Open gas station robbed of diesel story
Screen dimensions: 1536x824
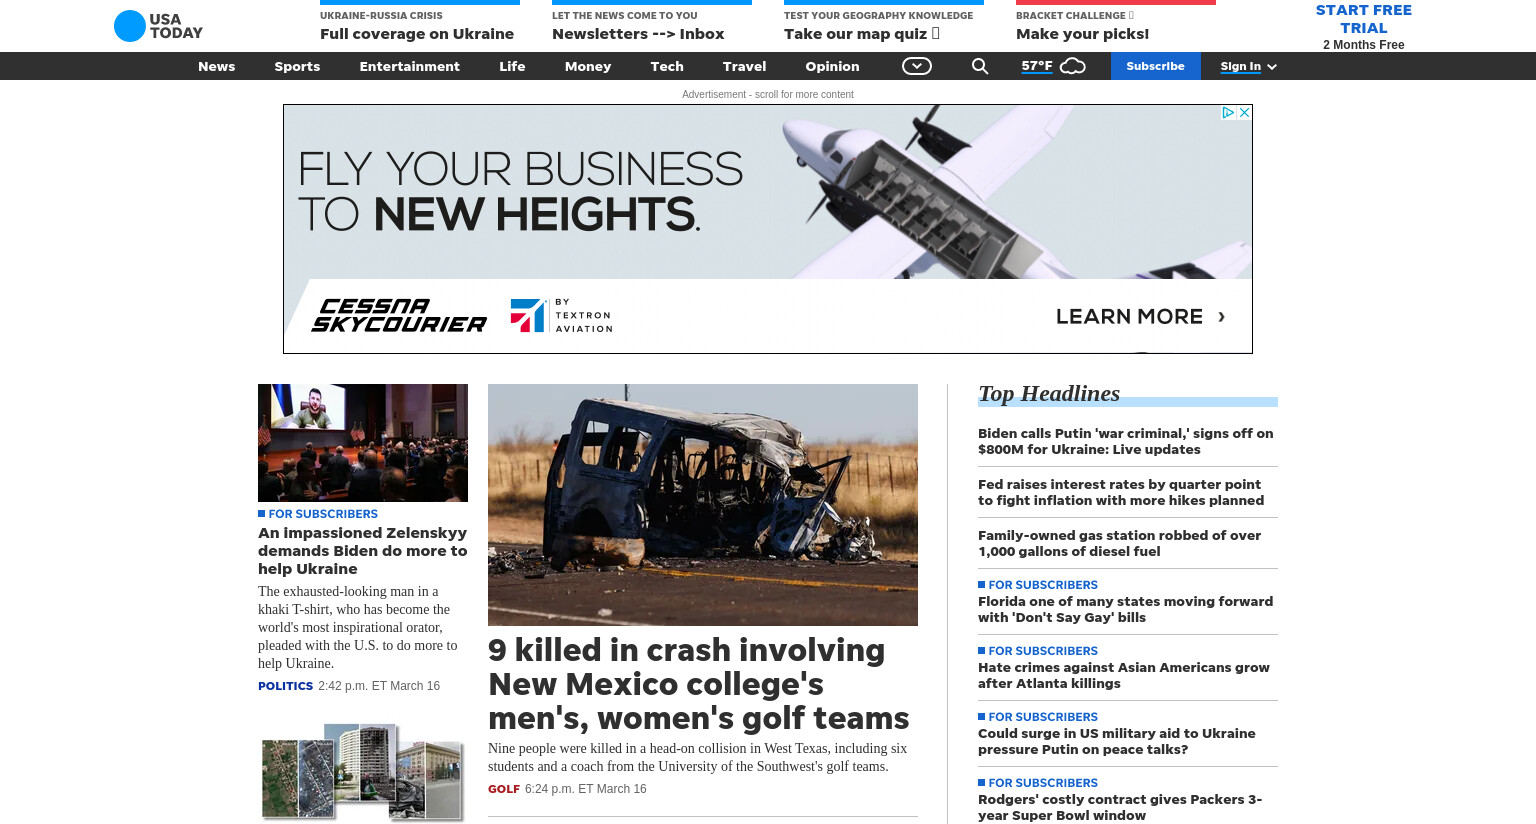coord(1119,543)
